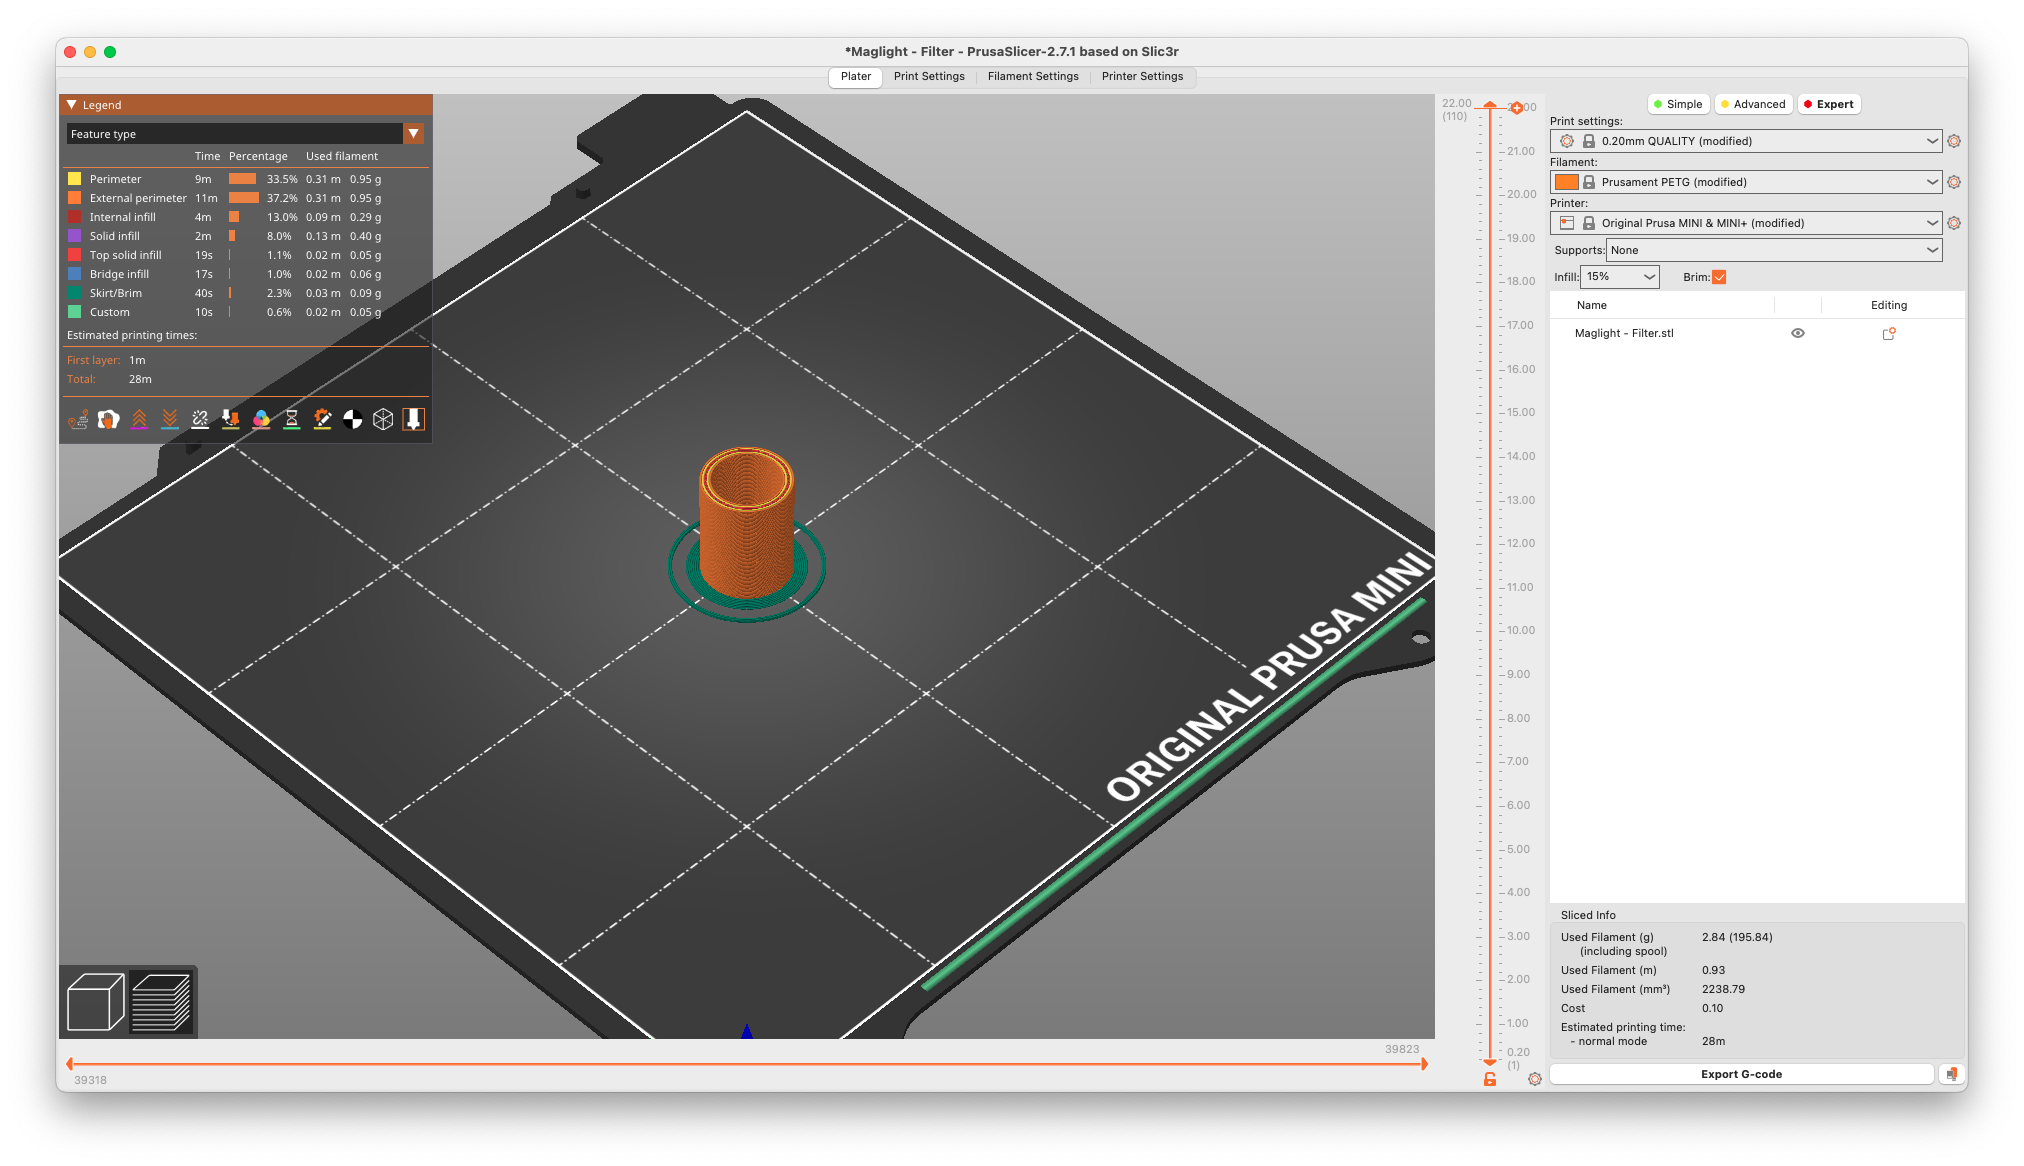
Task: Click export to removable drive icon
Action: click(1951, 1074)
